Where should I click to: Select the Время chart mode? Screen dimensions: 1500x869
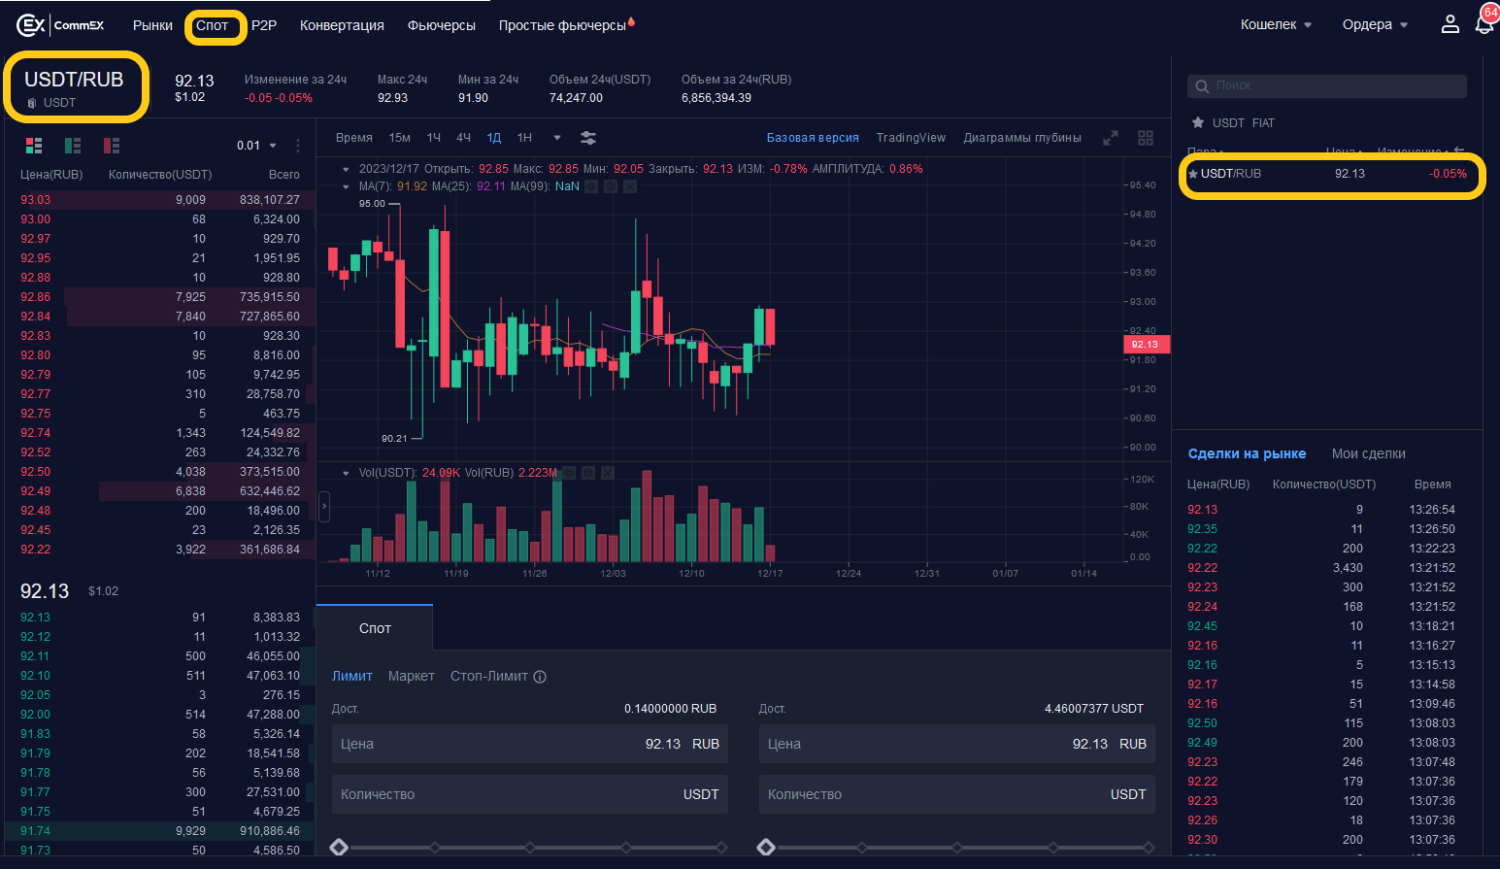pyautogui.click(x=354, y=138)
